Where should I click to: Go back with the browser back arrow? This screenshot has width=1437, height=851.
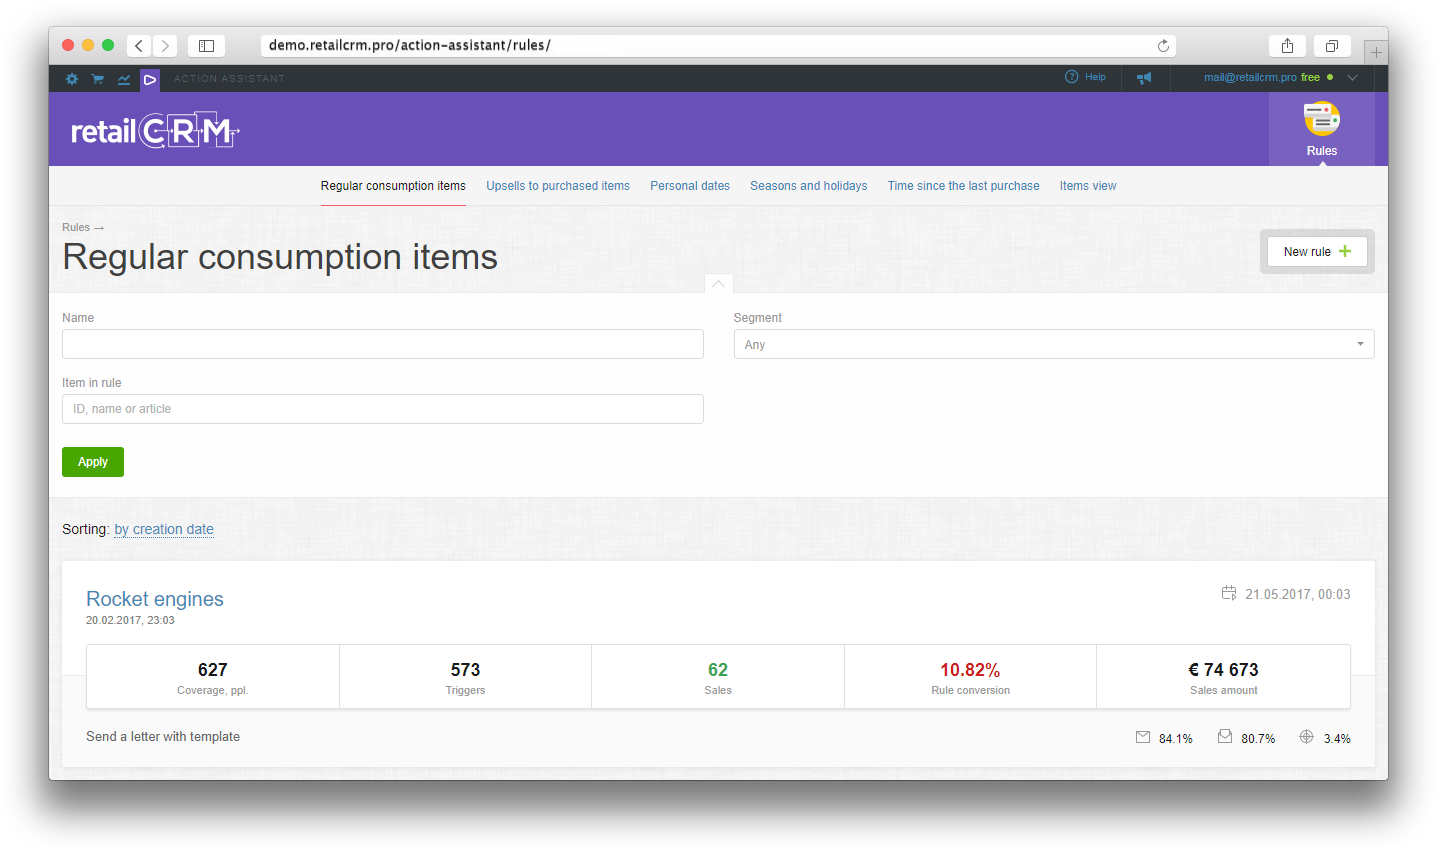(x=139, y=45)
